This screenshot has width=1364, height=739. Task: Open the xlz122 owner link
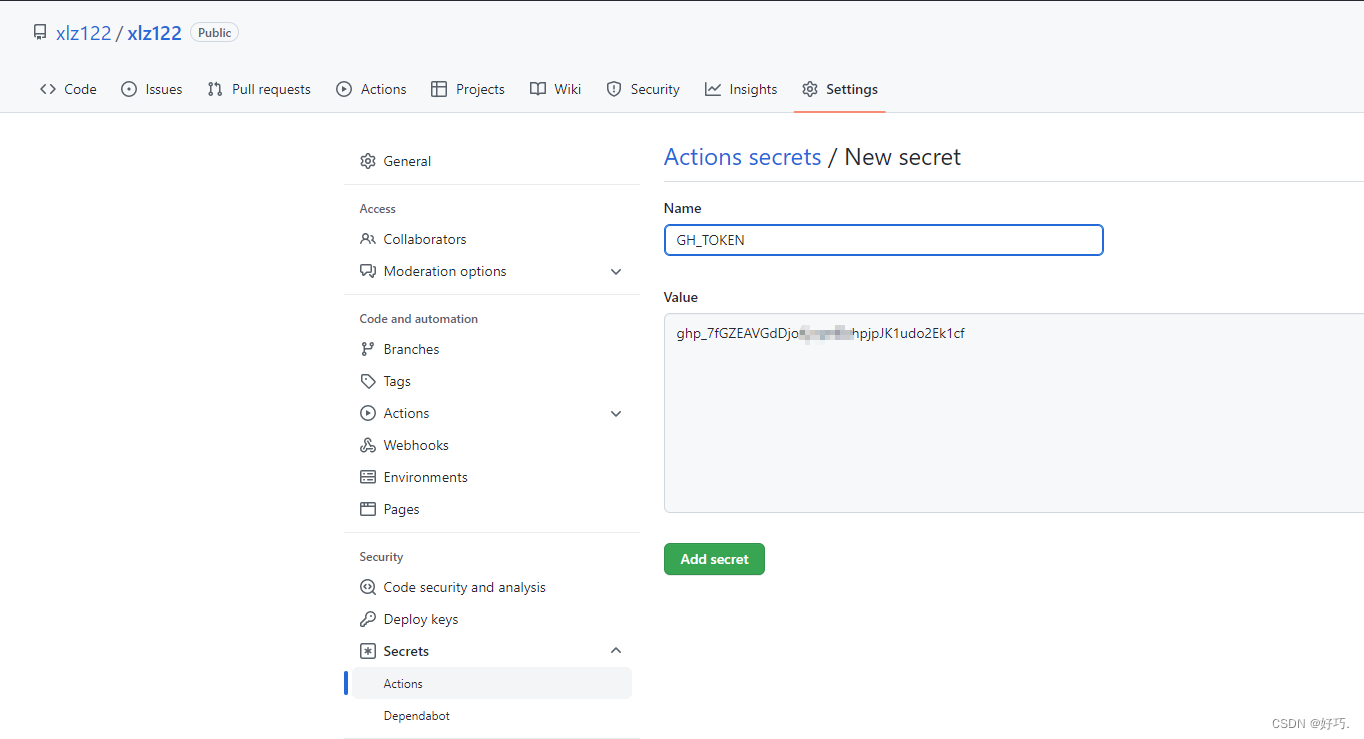click(x=83, y=33)
